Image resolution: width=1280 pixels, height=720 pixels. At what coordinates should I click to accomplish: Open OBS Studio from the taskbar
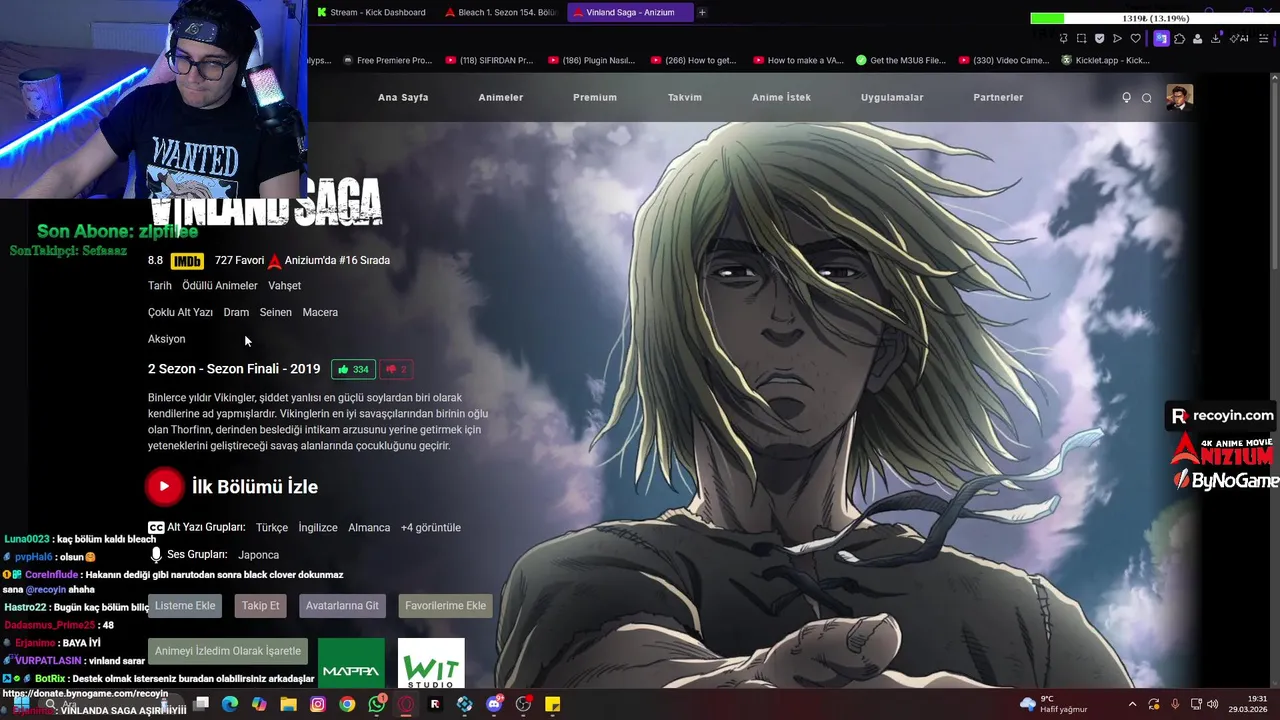click(x=523, y=704)
